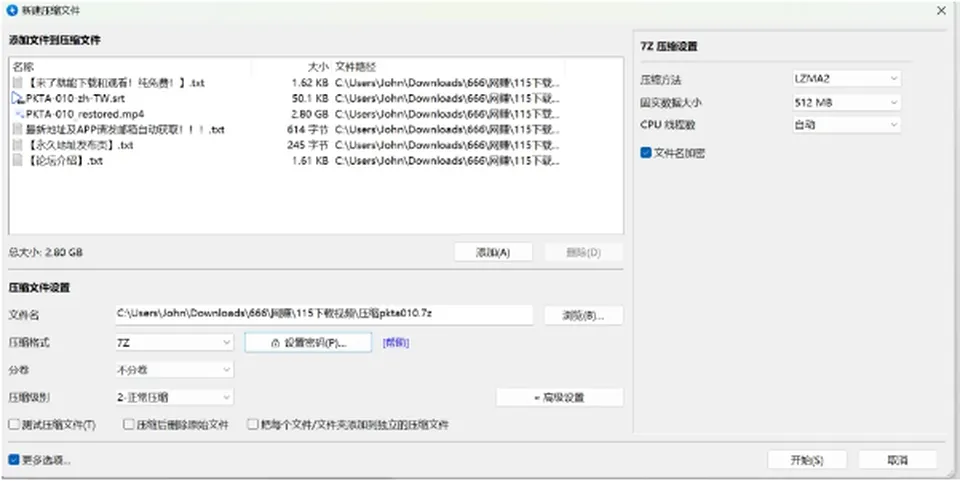Click the path cell in the PKTA-010_restored.mp4 row
This screenshot has height=481, width=960.
click(448, 114)
